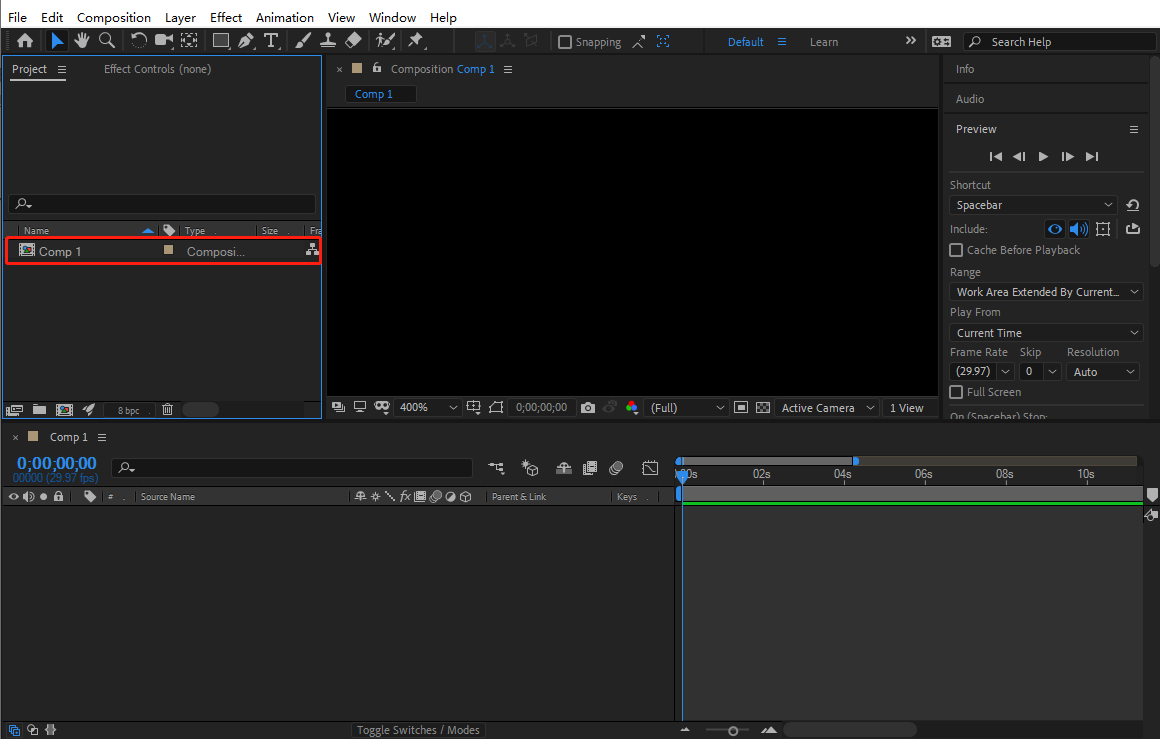
Task: Open the 400% magnification dropdown
Action: click(x=428, y=408)
